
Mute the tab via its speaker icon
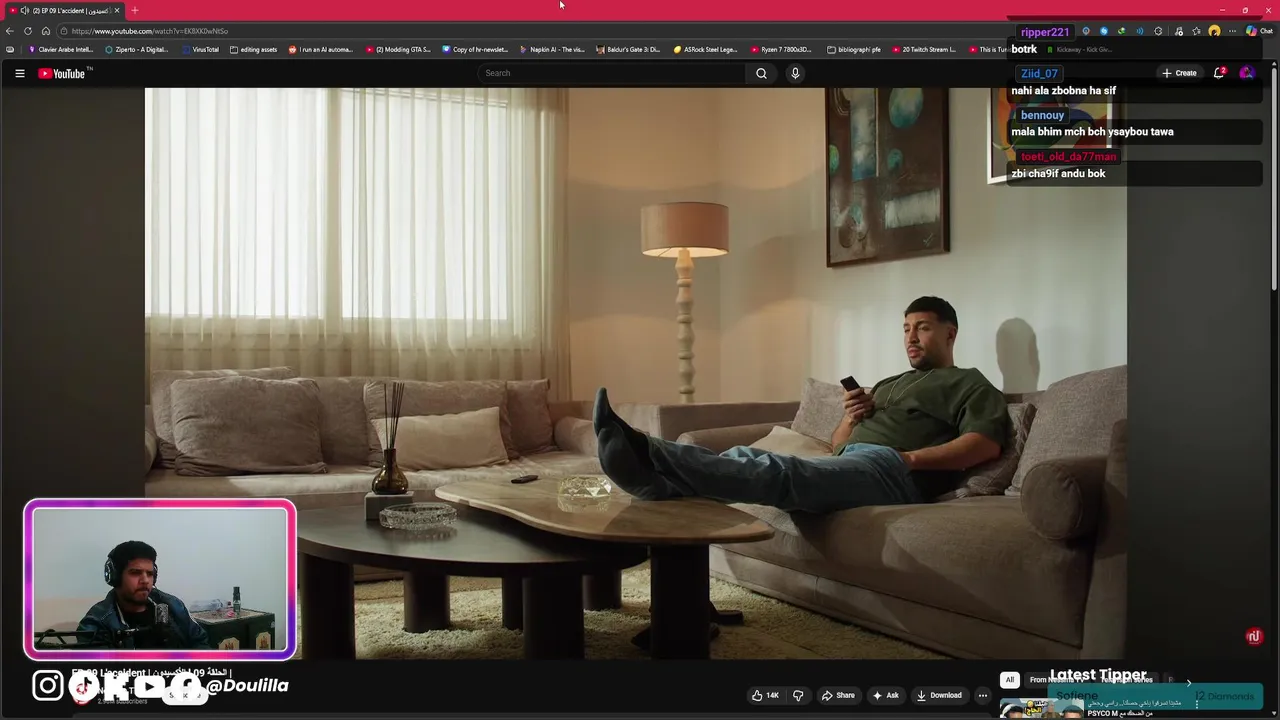tap(24, 10)
